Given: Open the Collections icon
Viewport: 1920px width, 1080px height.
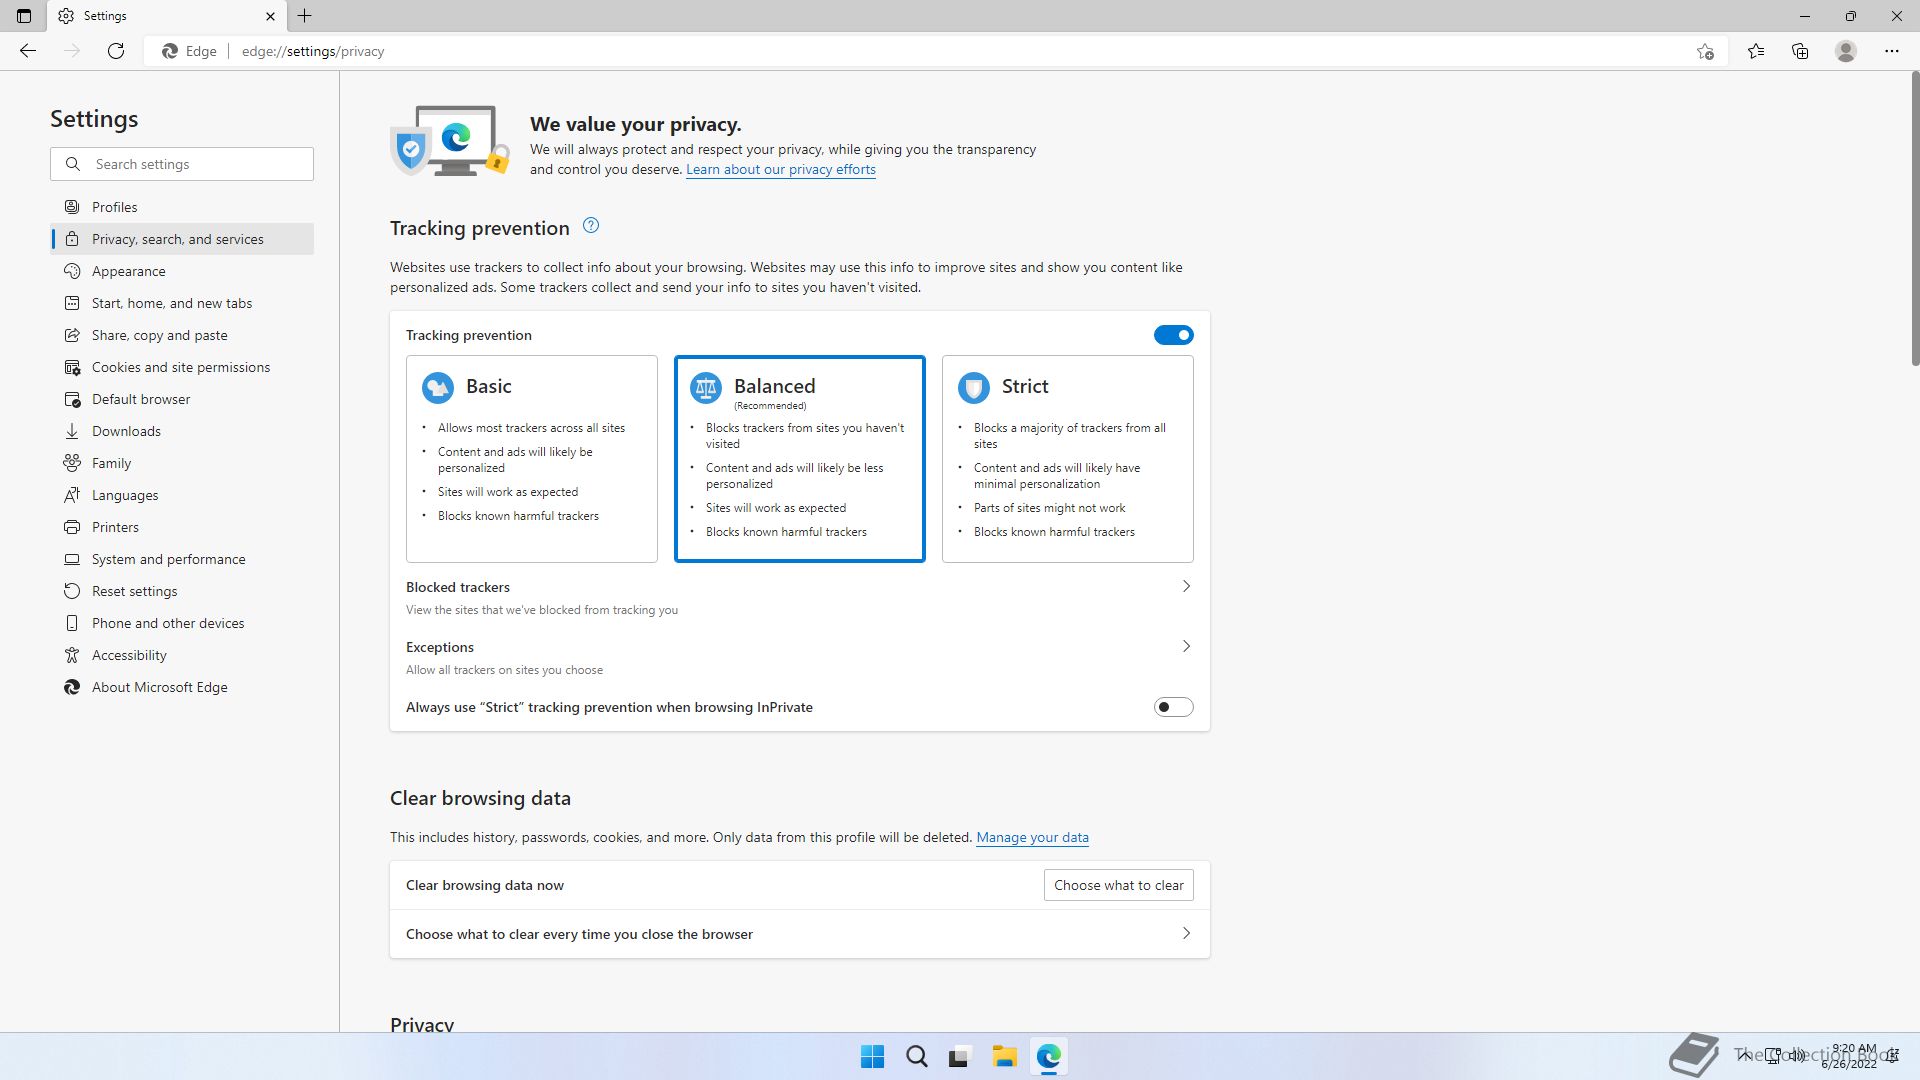Looking at the screenshot, I should coord(1800,51).
